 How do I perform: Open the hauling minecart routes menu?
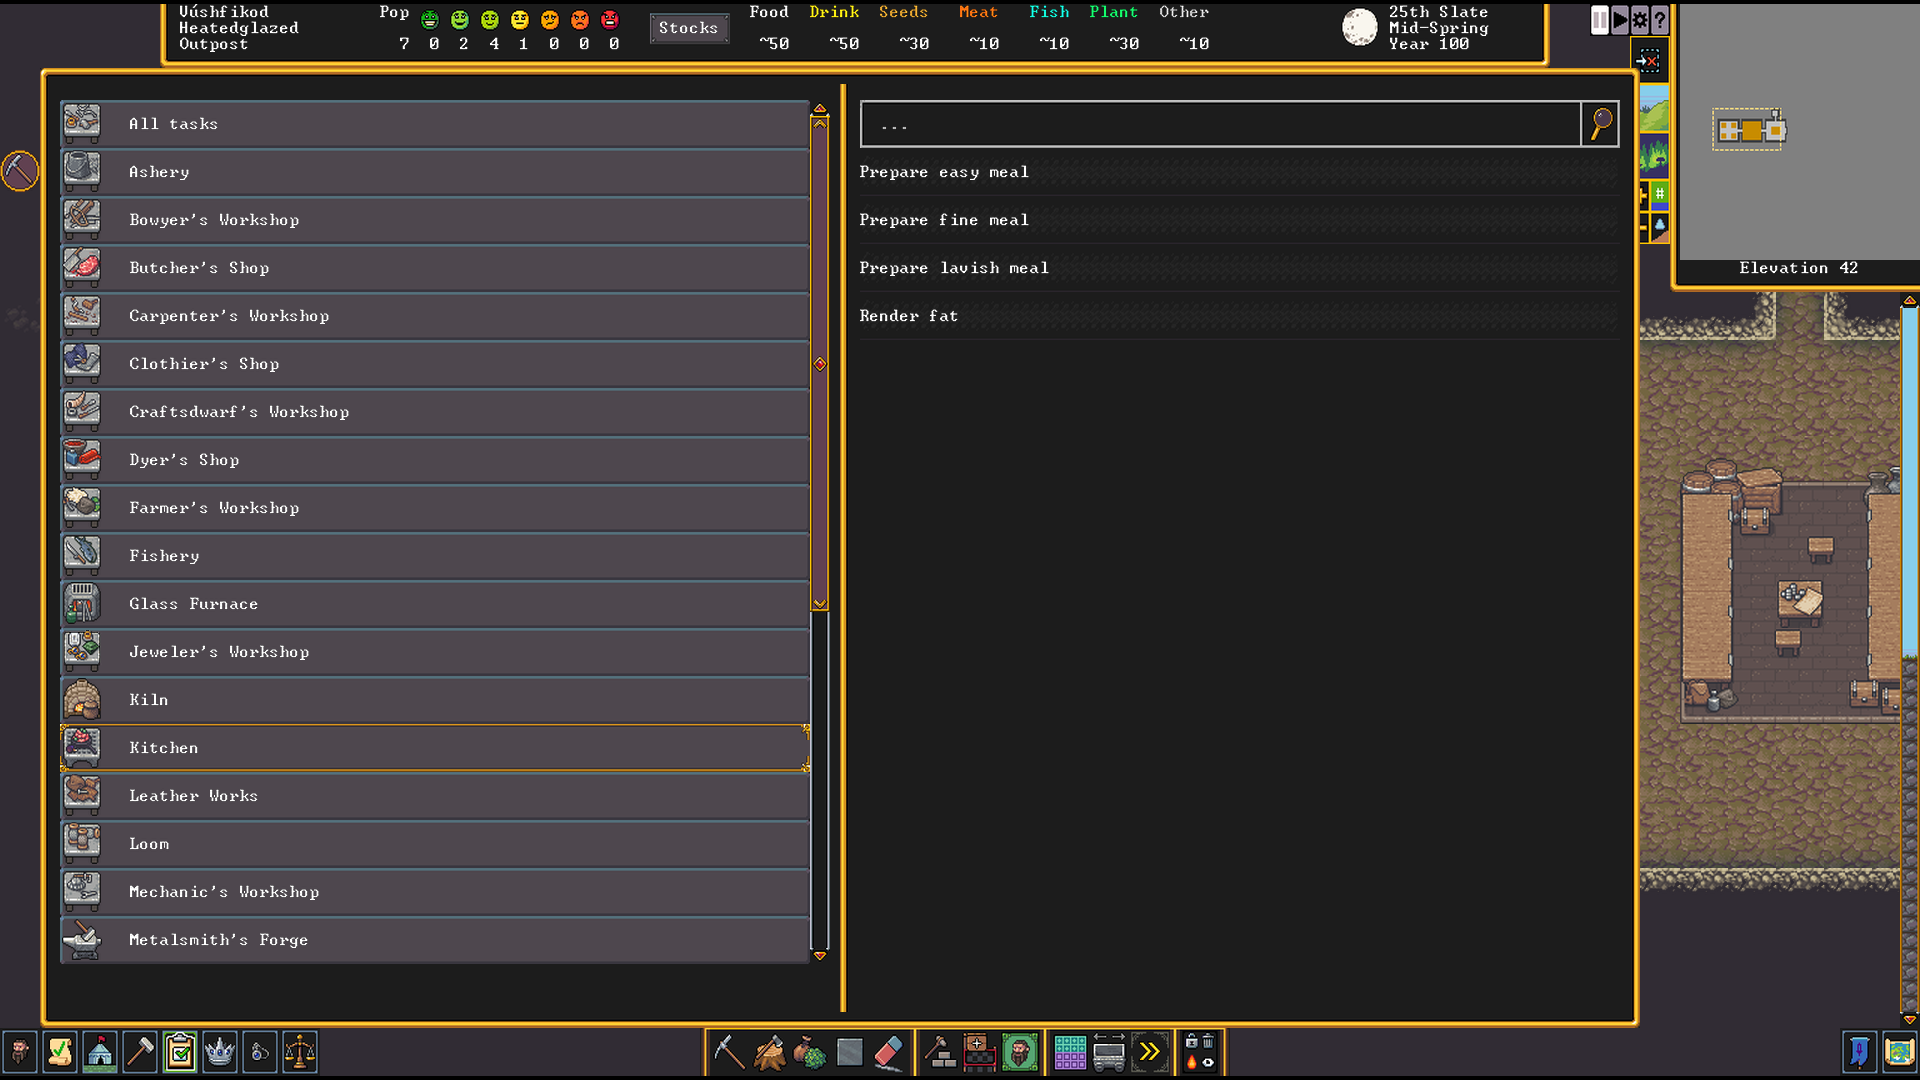[x=1110, y=1052]
